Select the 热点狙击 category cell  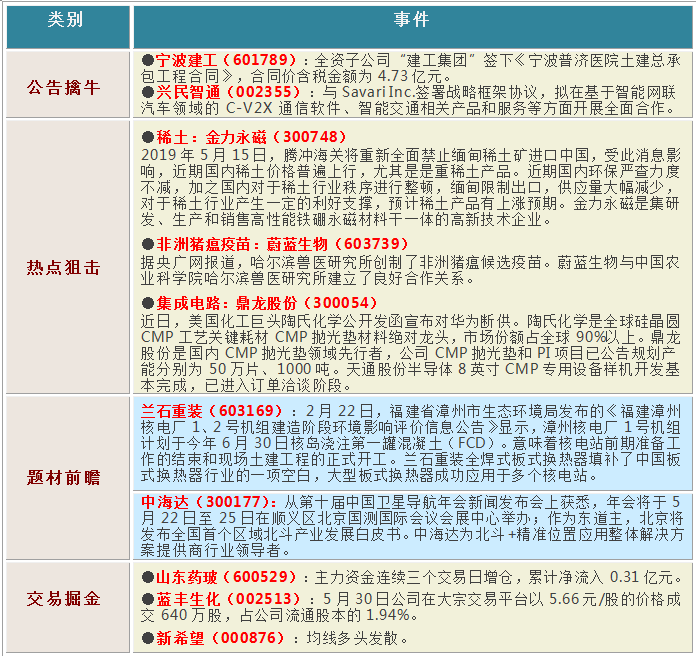[68, 257]
